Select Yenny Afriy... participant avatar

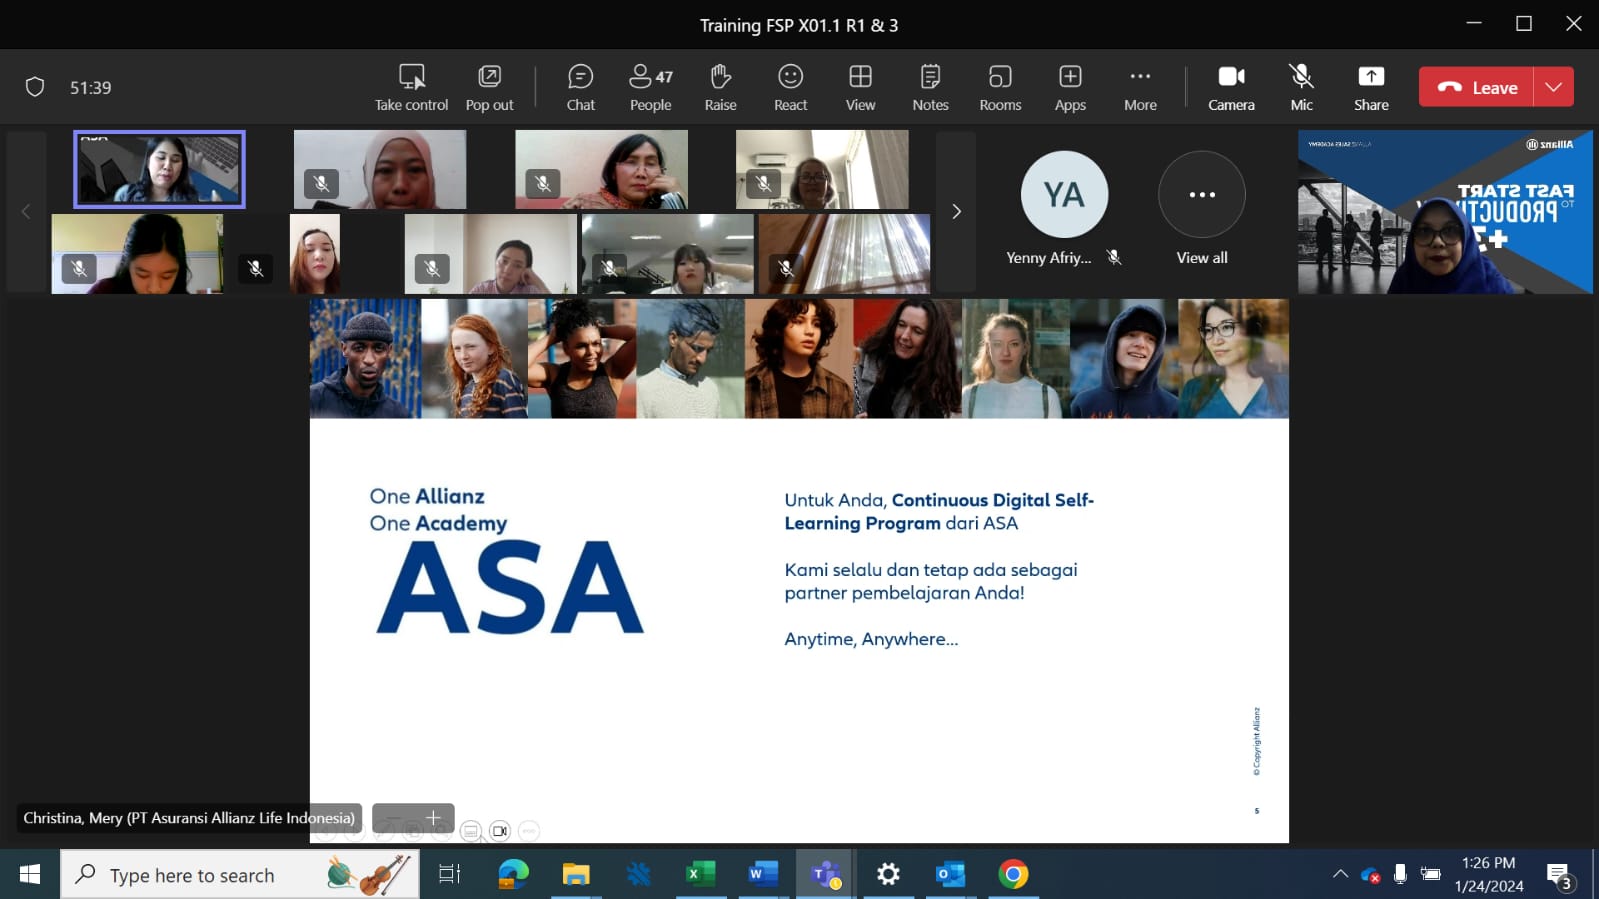click(1064, 195)
